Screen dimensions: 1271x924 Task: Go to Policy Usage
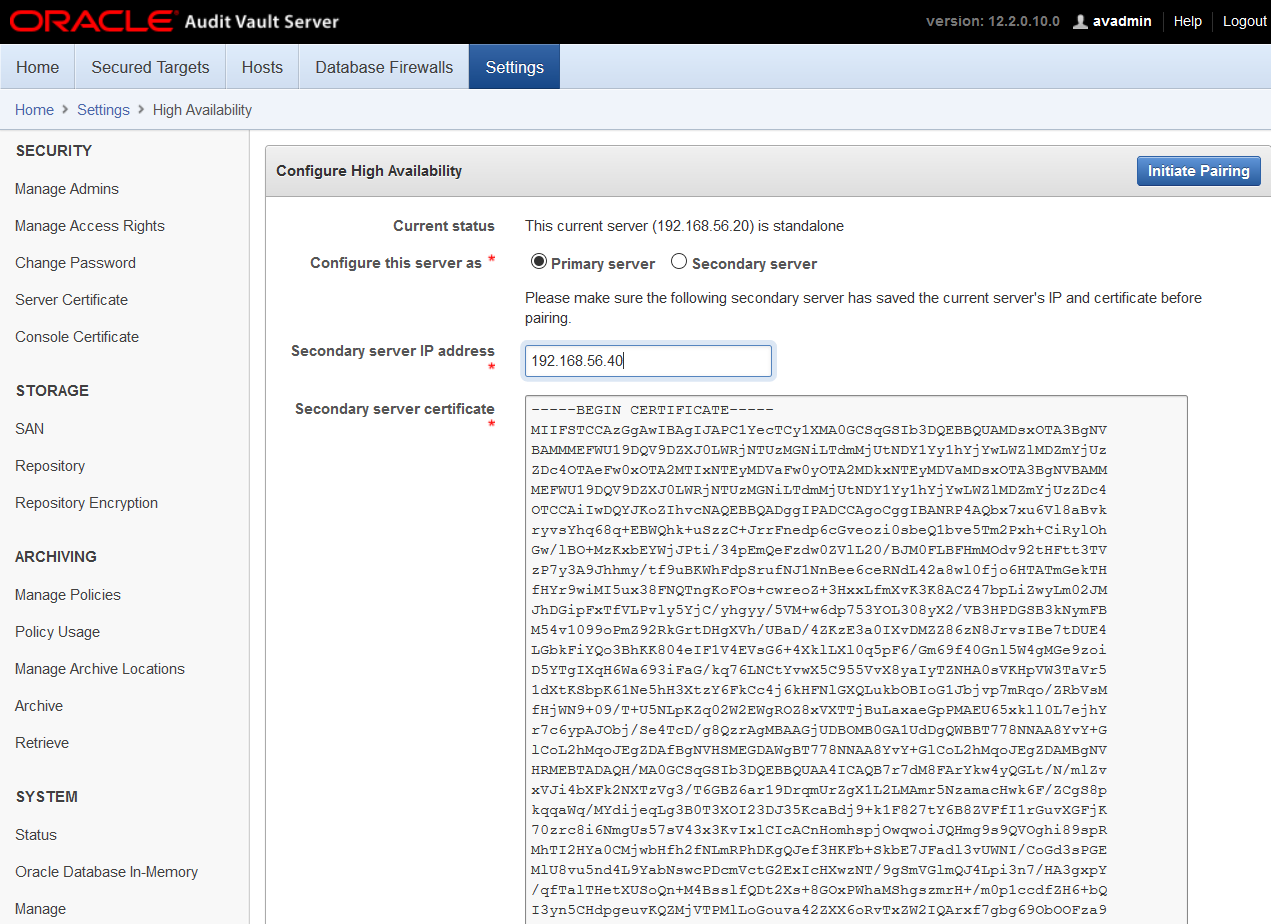pos(57,632)
